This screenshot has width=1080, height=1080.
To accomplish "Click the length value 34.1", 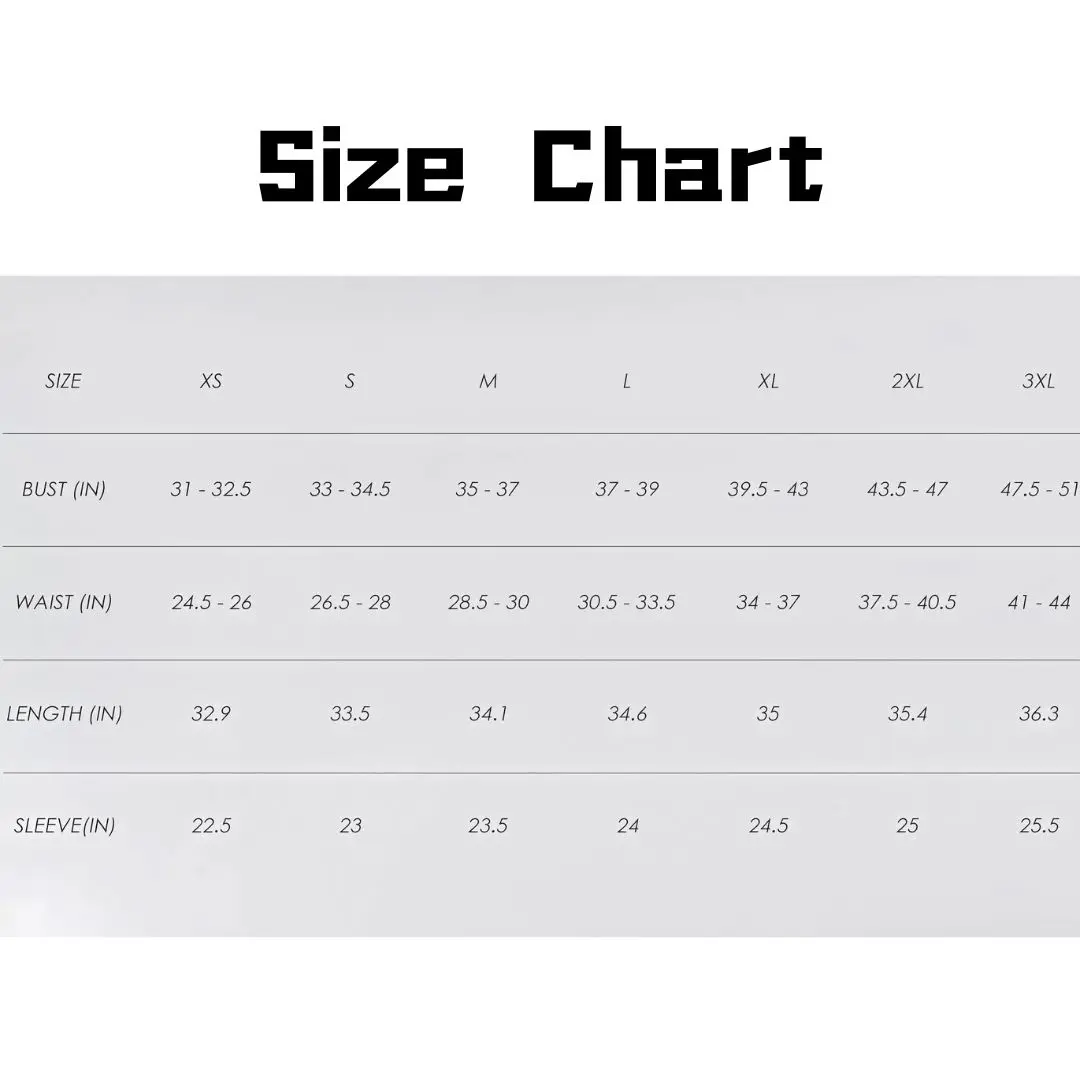I will [x=488, y=714].
